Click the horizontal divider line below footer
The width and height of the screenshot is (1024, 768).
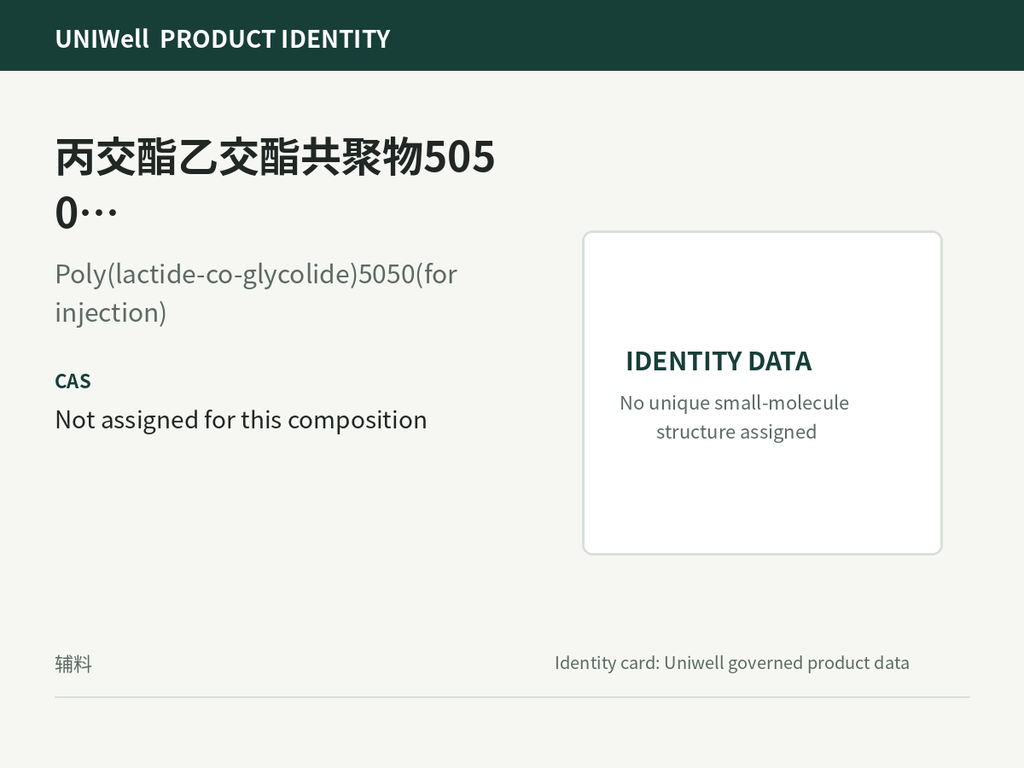[512, 697]
